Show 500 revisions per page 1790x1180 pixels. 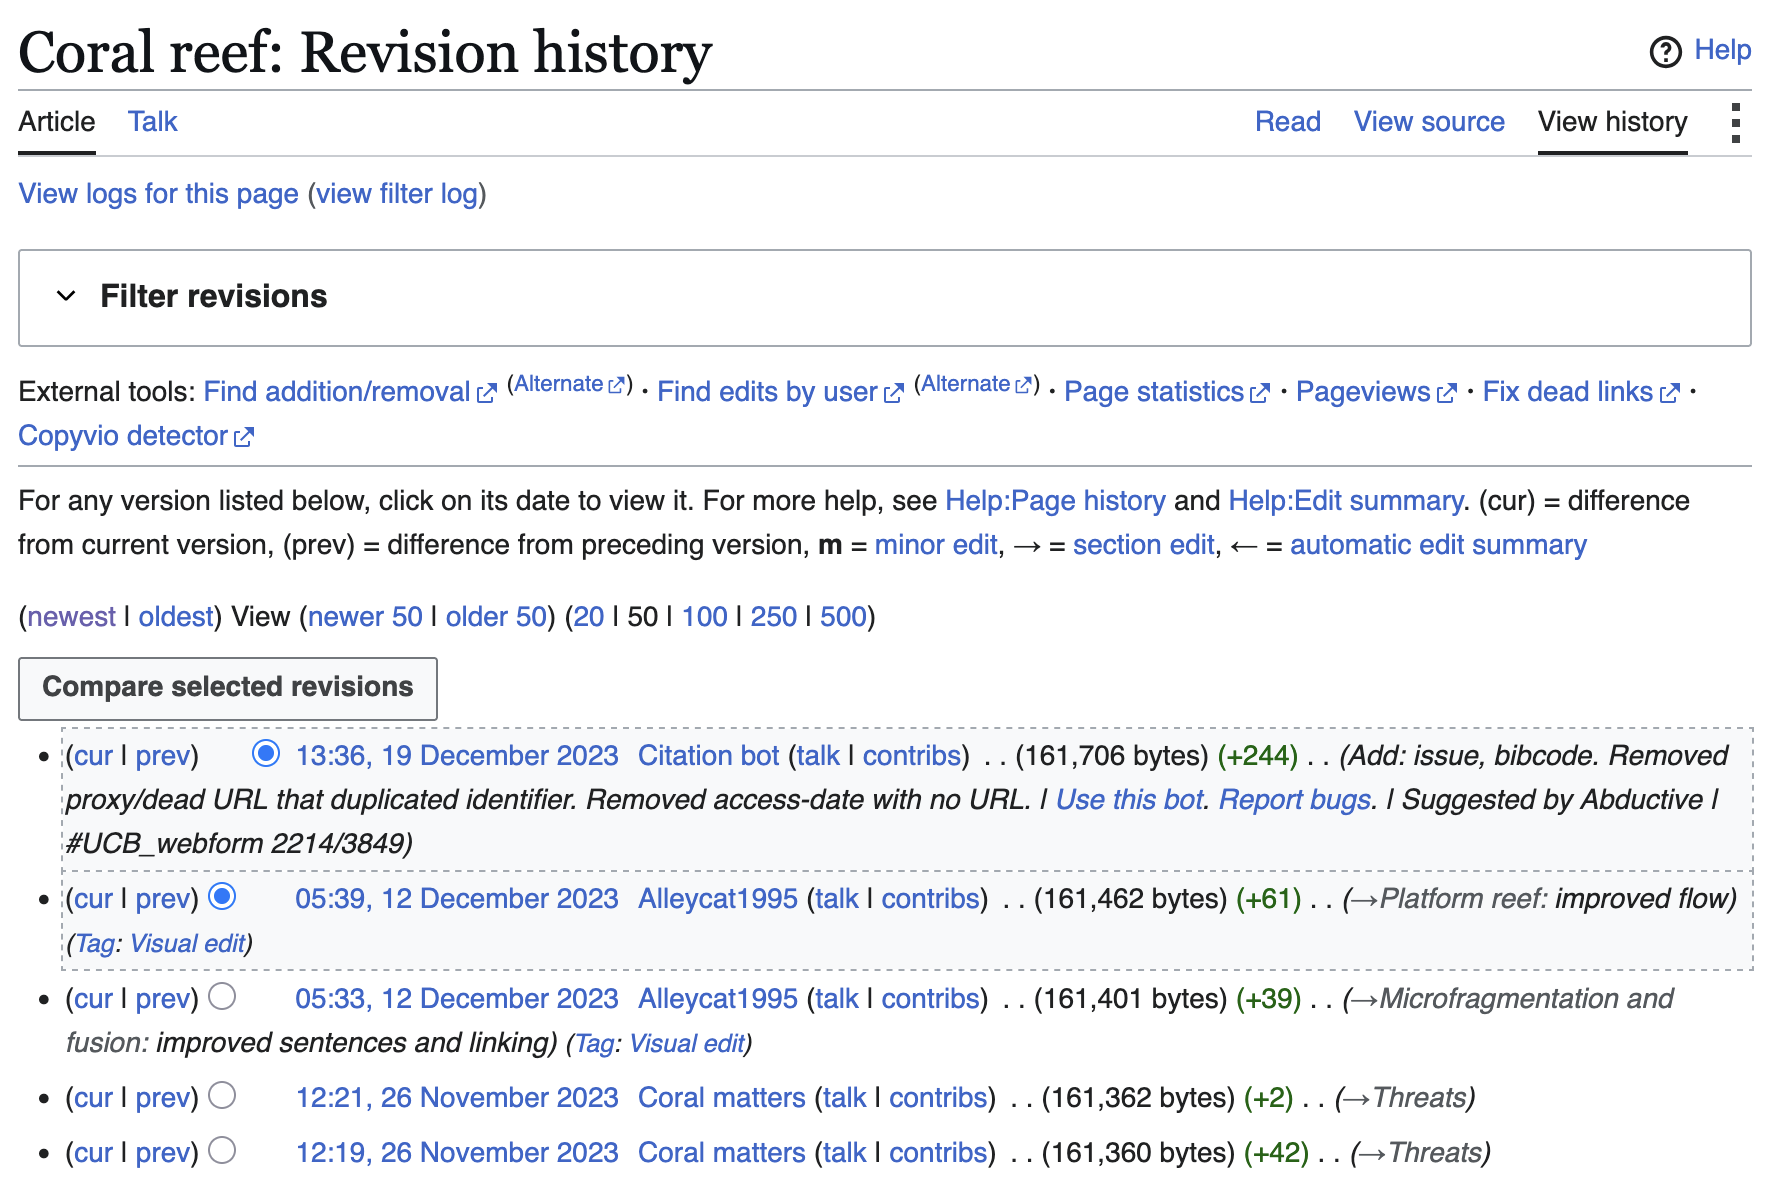tap(843, 617)
